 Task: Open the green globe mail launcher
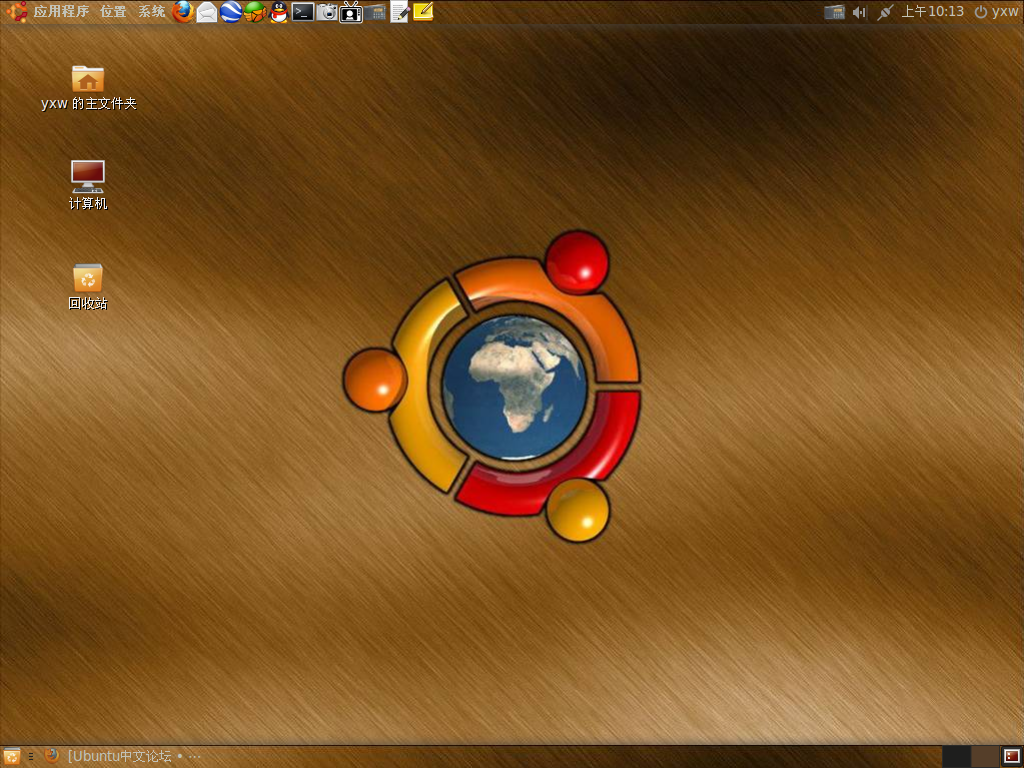(255, 12)
